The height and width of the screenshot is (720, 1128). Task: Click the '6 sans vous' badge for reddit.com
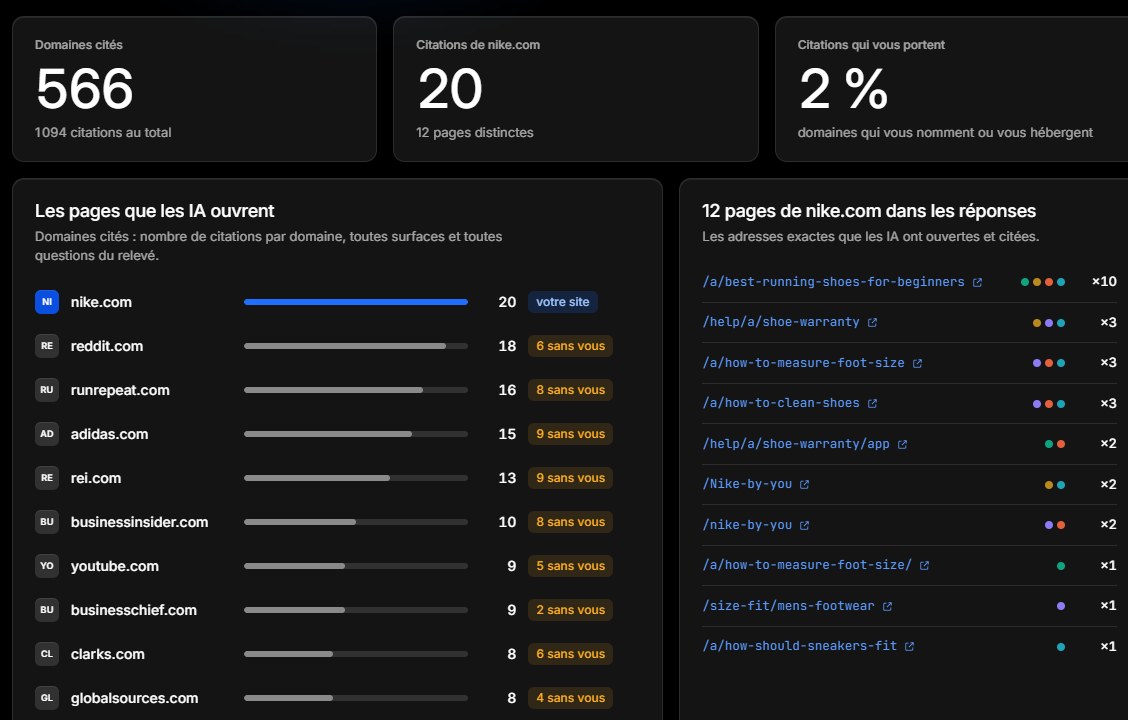coord(570,346)
